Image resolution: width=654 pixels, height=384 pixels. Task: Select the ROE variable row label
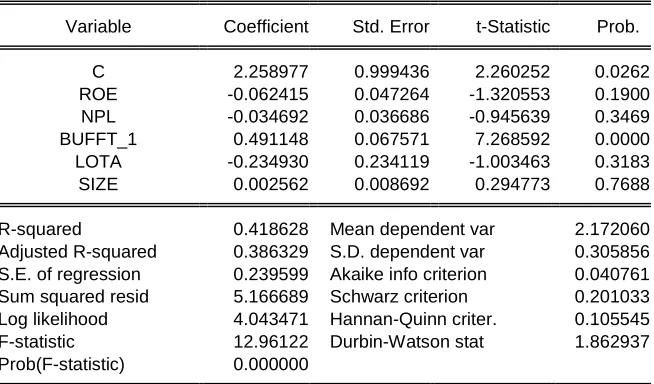(98, 94)
